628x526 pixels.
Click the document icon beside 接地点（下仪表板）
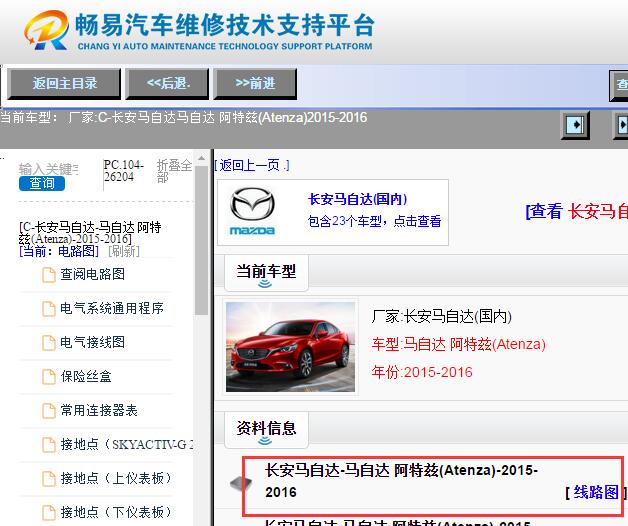point(49,513)
